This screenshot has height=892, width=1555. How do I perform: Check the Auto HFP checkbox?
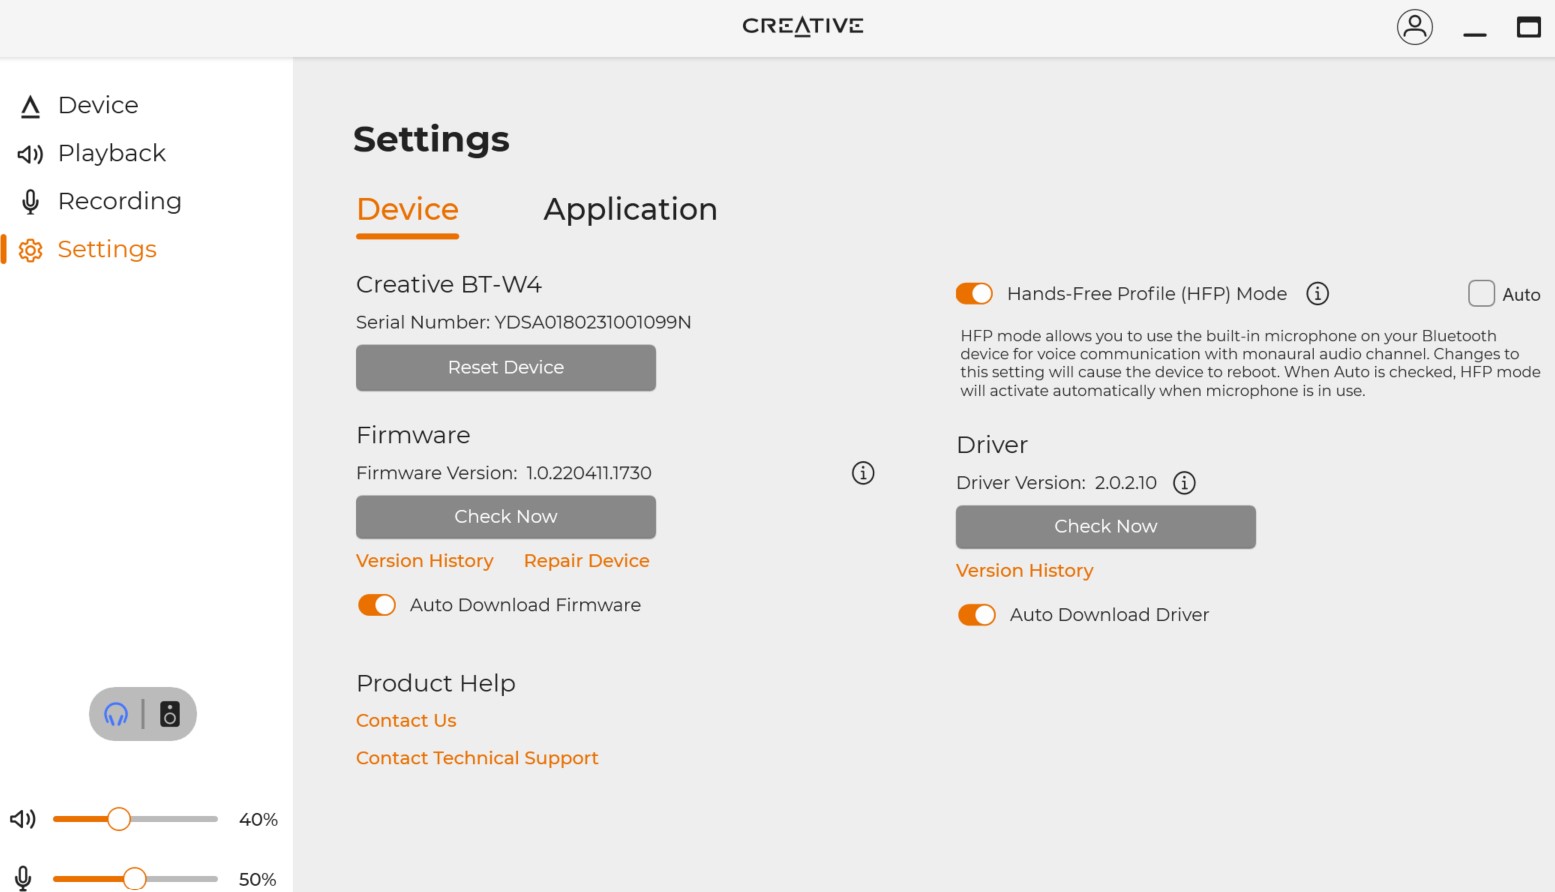point(1480,293)
